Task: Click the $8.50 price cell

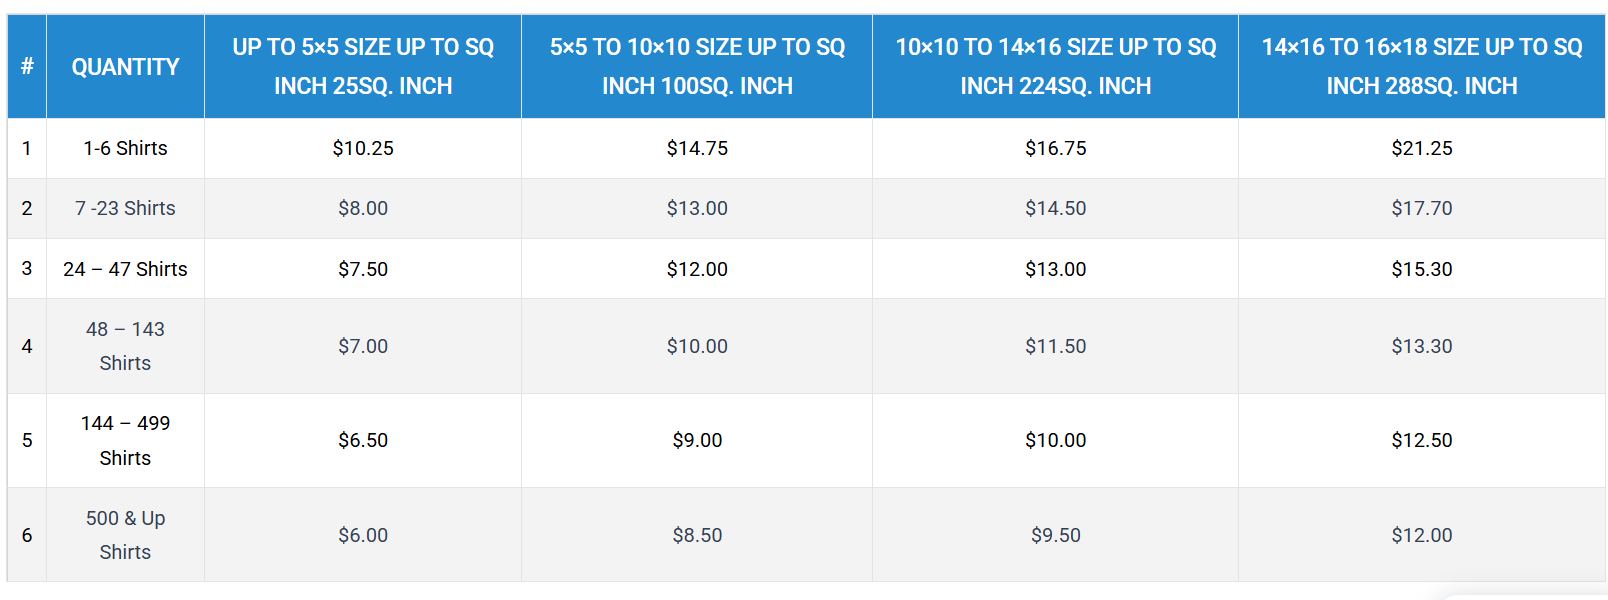Action: coord(697,535)
